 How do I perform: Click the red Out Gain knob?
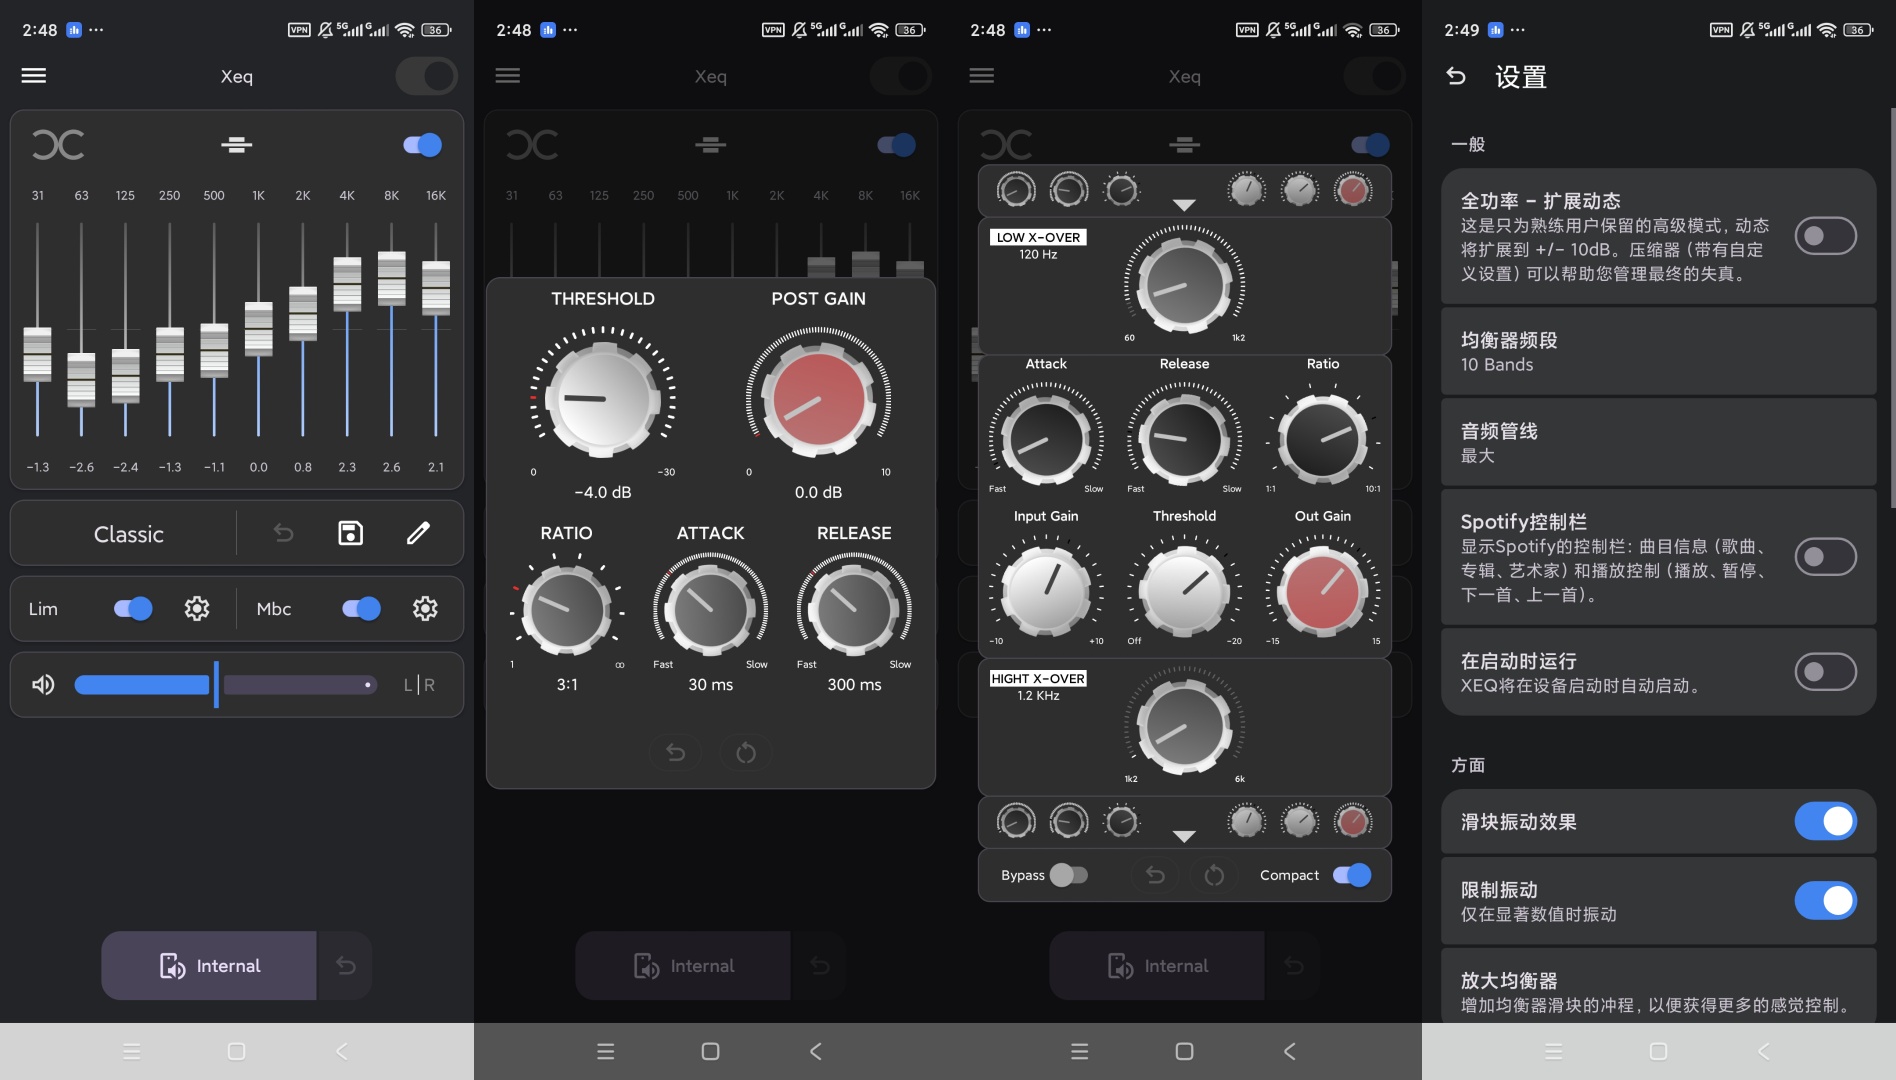tap(1323, 592)
